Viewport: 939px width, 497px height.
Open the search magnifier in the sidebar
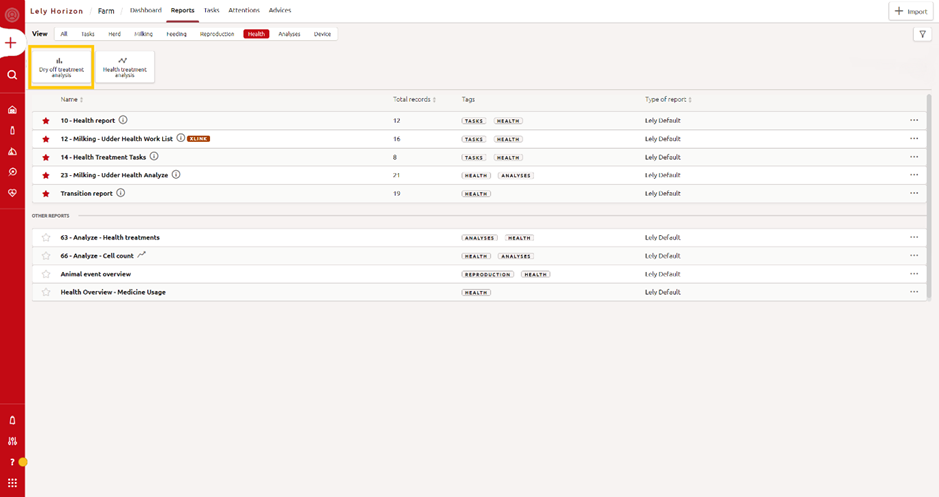click(12, 75)
